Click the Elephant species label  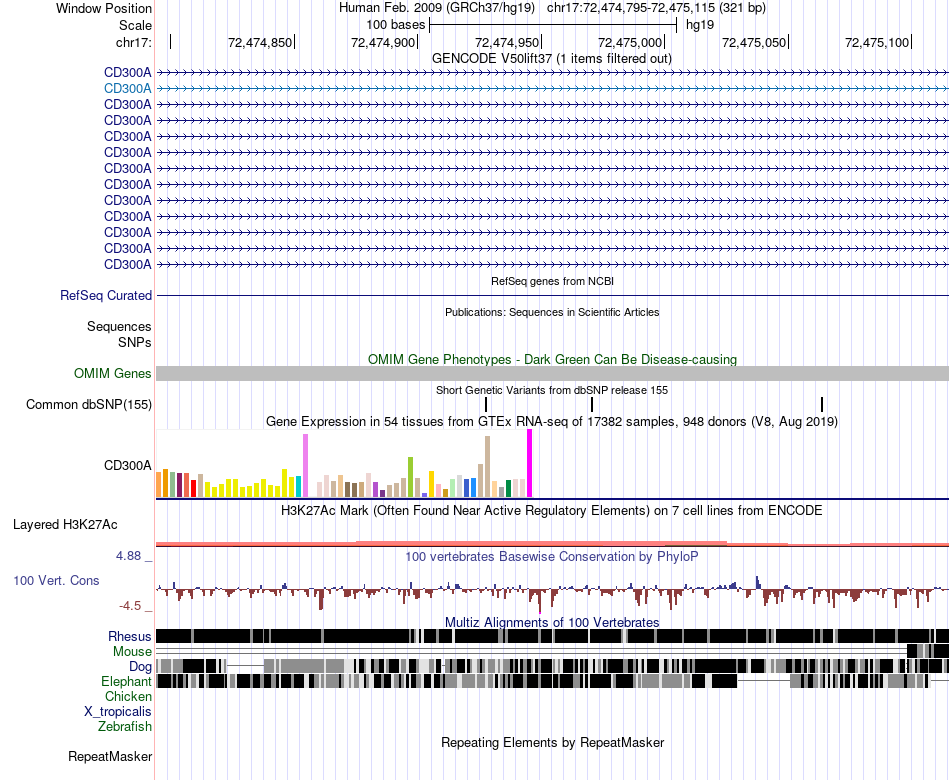point(126,682)
